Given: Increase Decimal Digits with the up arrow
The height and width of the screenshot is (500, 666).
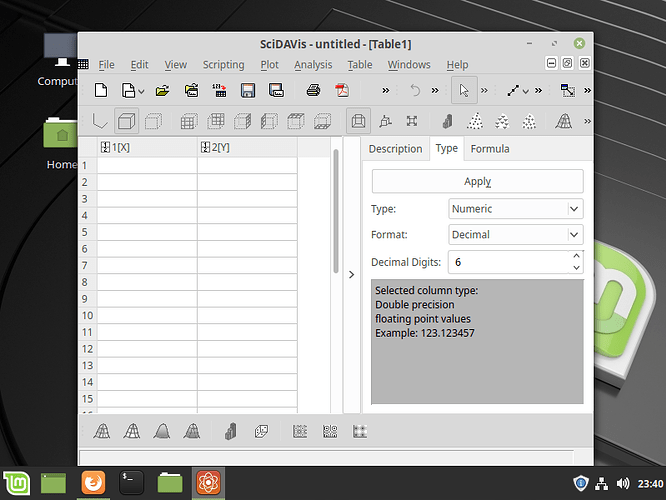Looking at the screenshot, I should [x=576, y=256].
